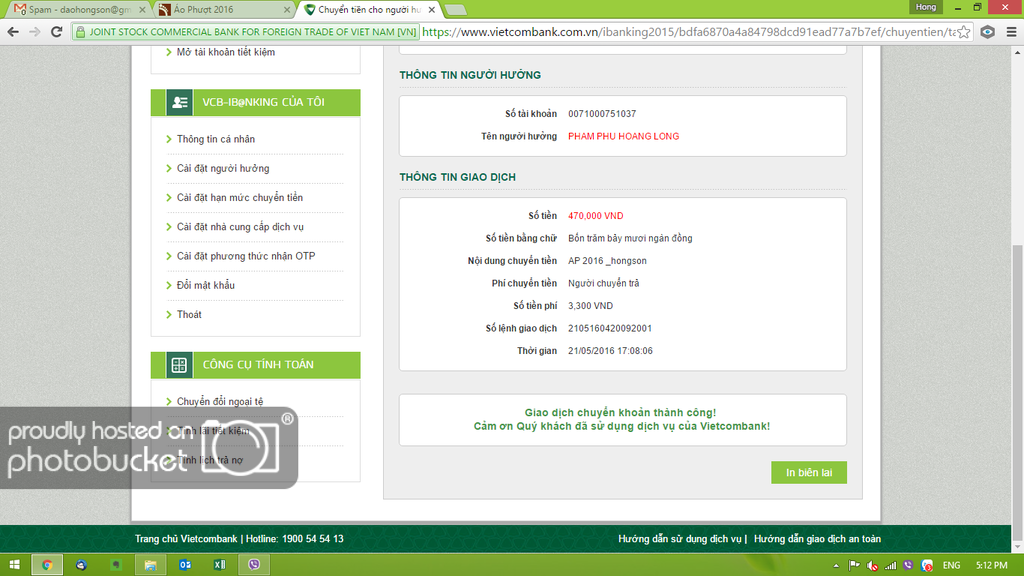Click account number 0071000751037

[x=601, y=114]
